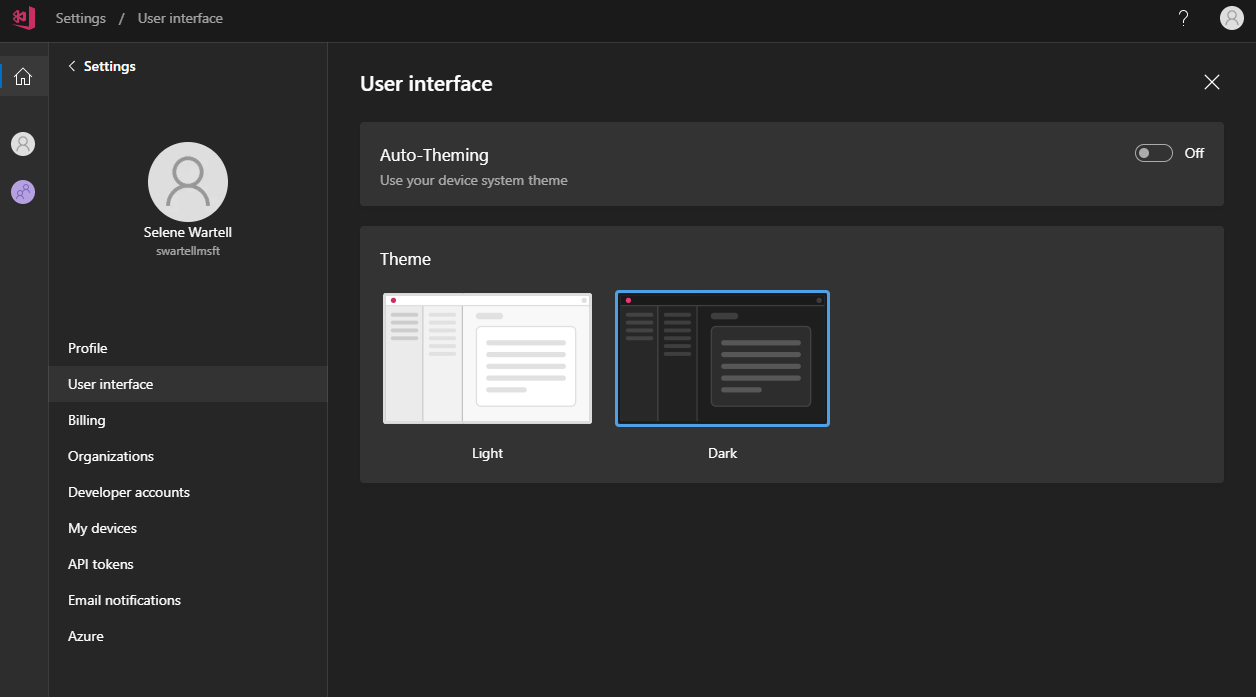Click the Dark theme label
The width and height of the screenshot is (1256, 697).
click(x=722, y=453)
